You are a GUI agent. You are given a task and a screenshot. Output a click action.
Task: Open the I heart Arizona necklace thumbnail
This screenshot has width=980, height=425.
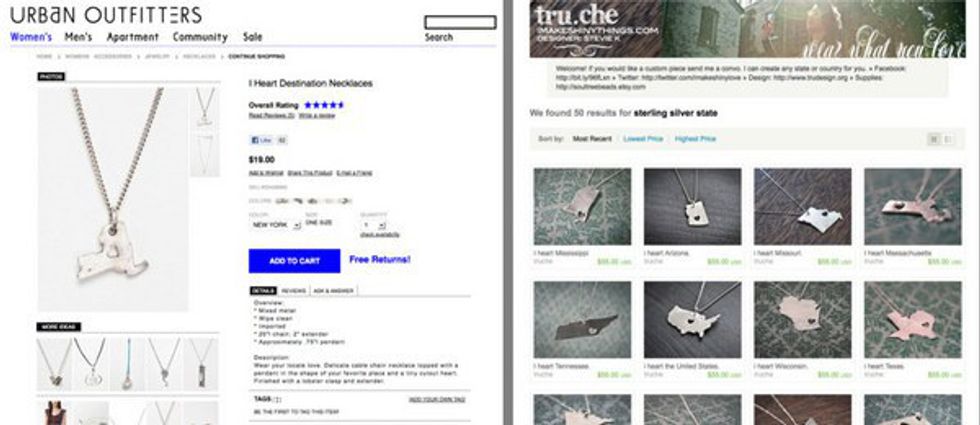point(692,206)
